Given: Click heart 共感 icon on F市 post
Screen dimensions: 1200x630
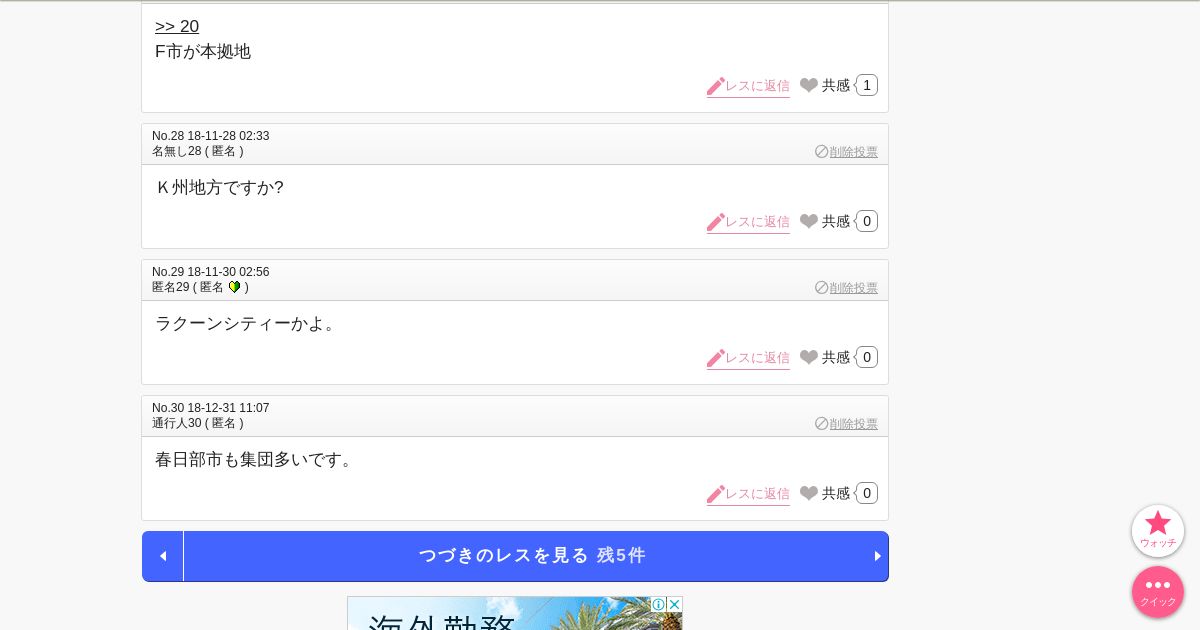Looking at the screenshot, I should [809, 85].
